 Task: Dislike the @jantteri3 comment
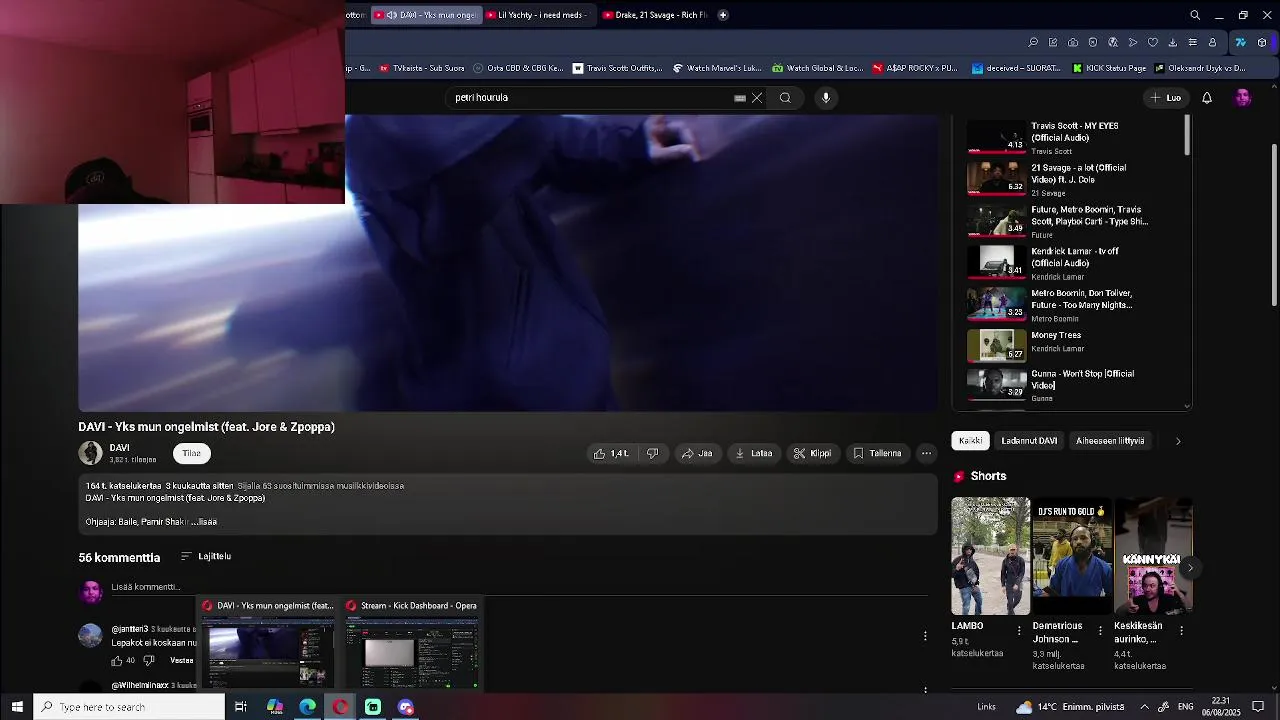coord(149,660)
